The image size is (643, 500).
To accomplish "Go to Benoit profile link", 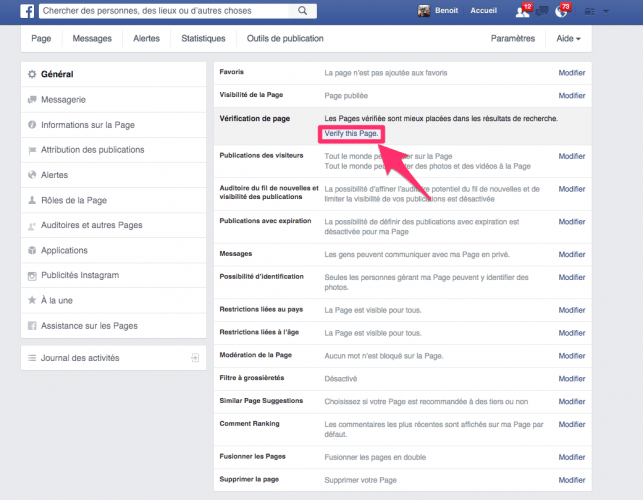I will point(446,11).
